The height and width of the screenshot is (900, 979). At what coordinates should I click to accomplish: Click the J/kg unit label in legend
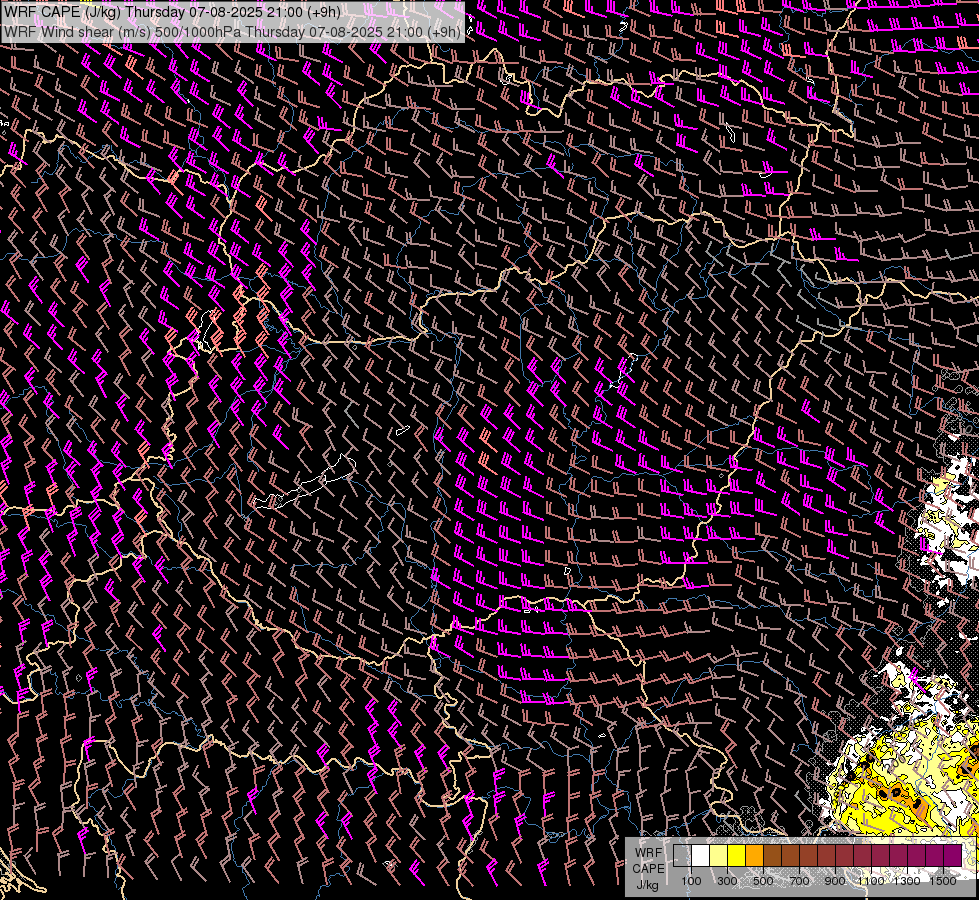pyautogui.click(x=647, y=886)
